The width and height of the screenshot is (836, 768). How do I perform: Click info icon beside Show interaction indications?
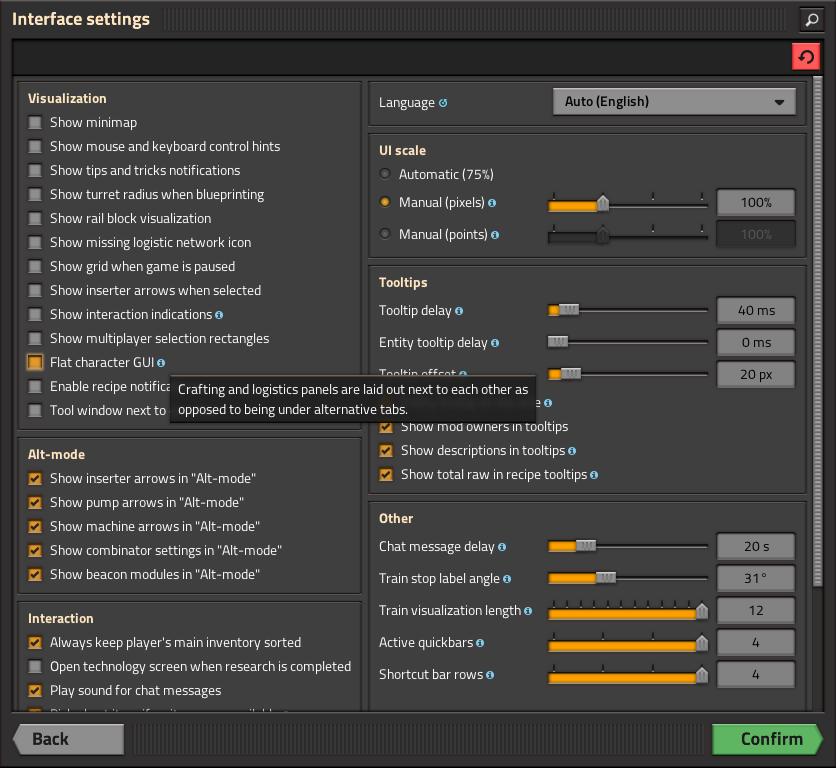pos(219,315)
